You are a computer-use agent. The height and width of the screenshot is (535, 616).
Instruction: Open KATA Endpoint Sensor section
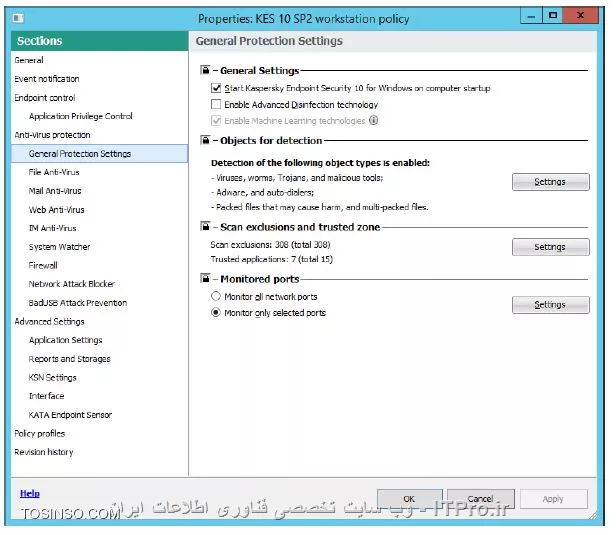[x=70, y=415]
